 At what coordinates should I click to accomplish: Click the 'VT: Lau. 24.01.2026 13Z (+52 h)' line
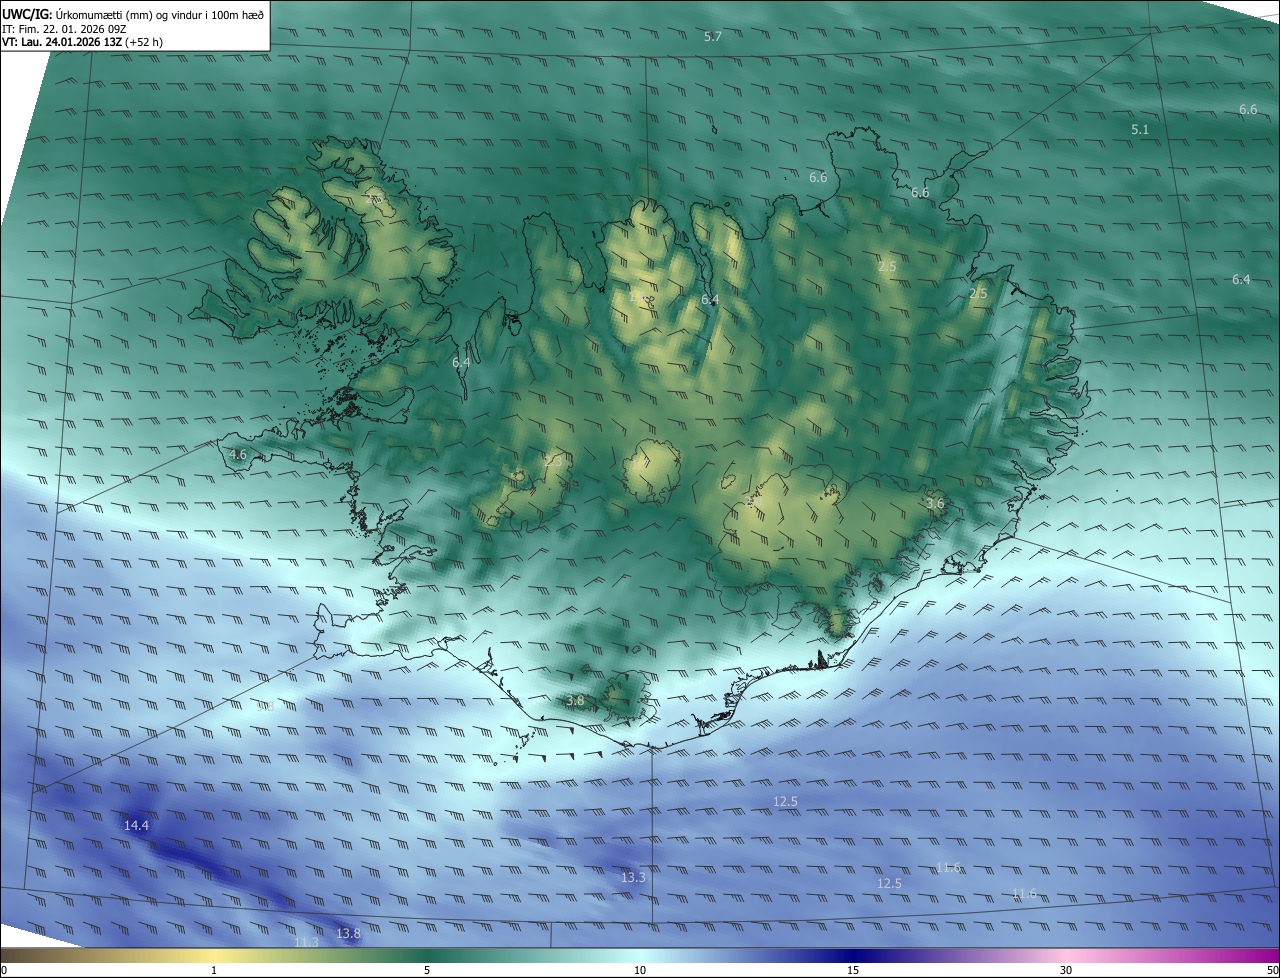pos(82,42)
